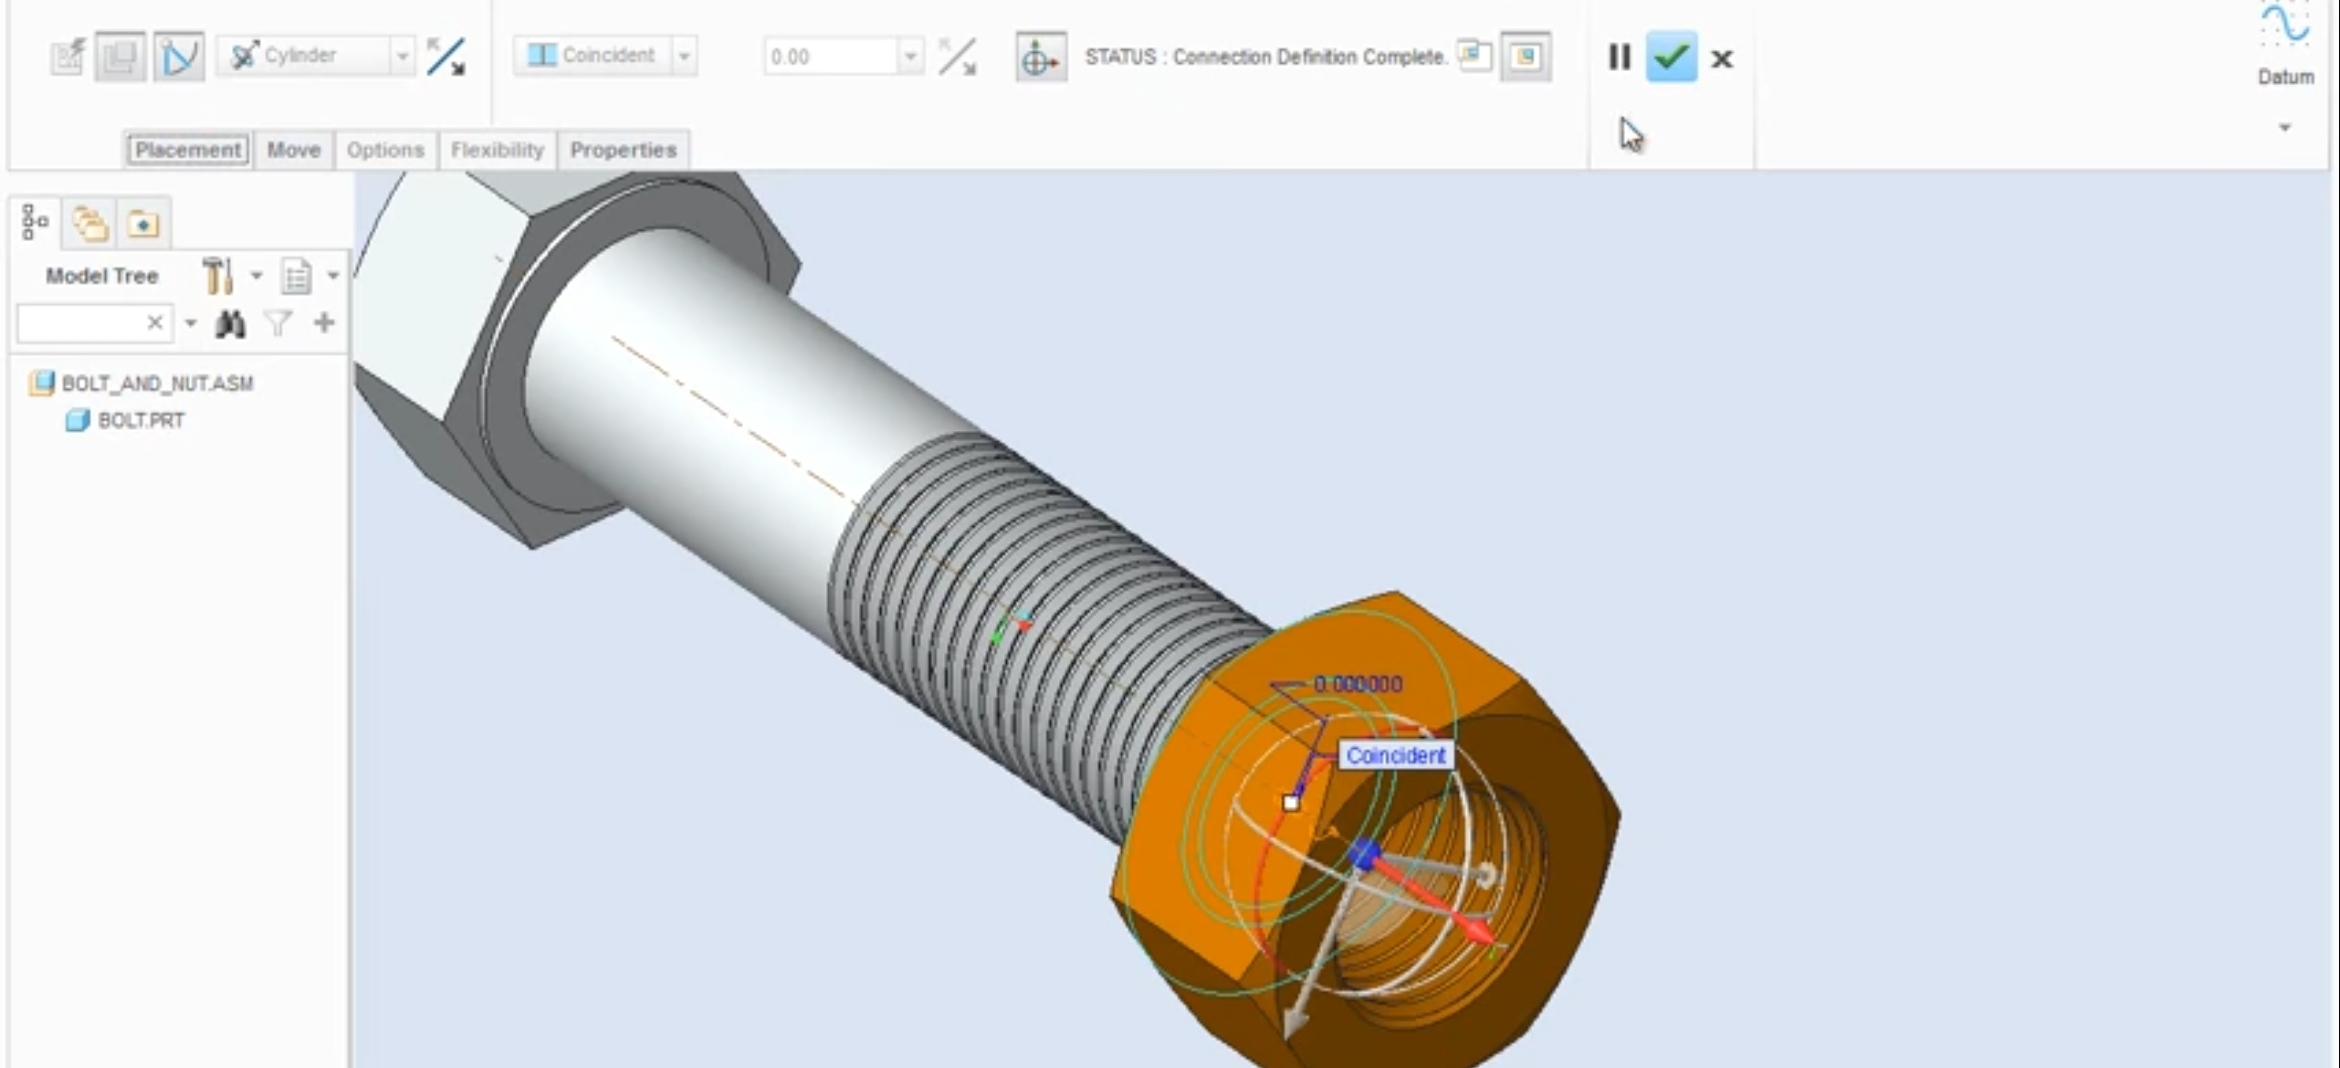The width and height of the screenshot is (2340, 1068).
Task: Select BOLT.PRT in the Model Tree
Action: click(x=139, y=420)
